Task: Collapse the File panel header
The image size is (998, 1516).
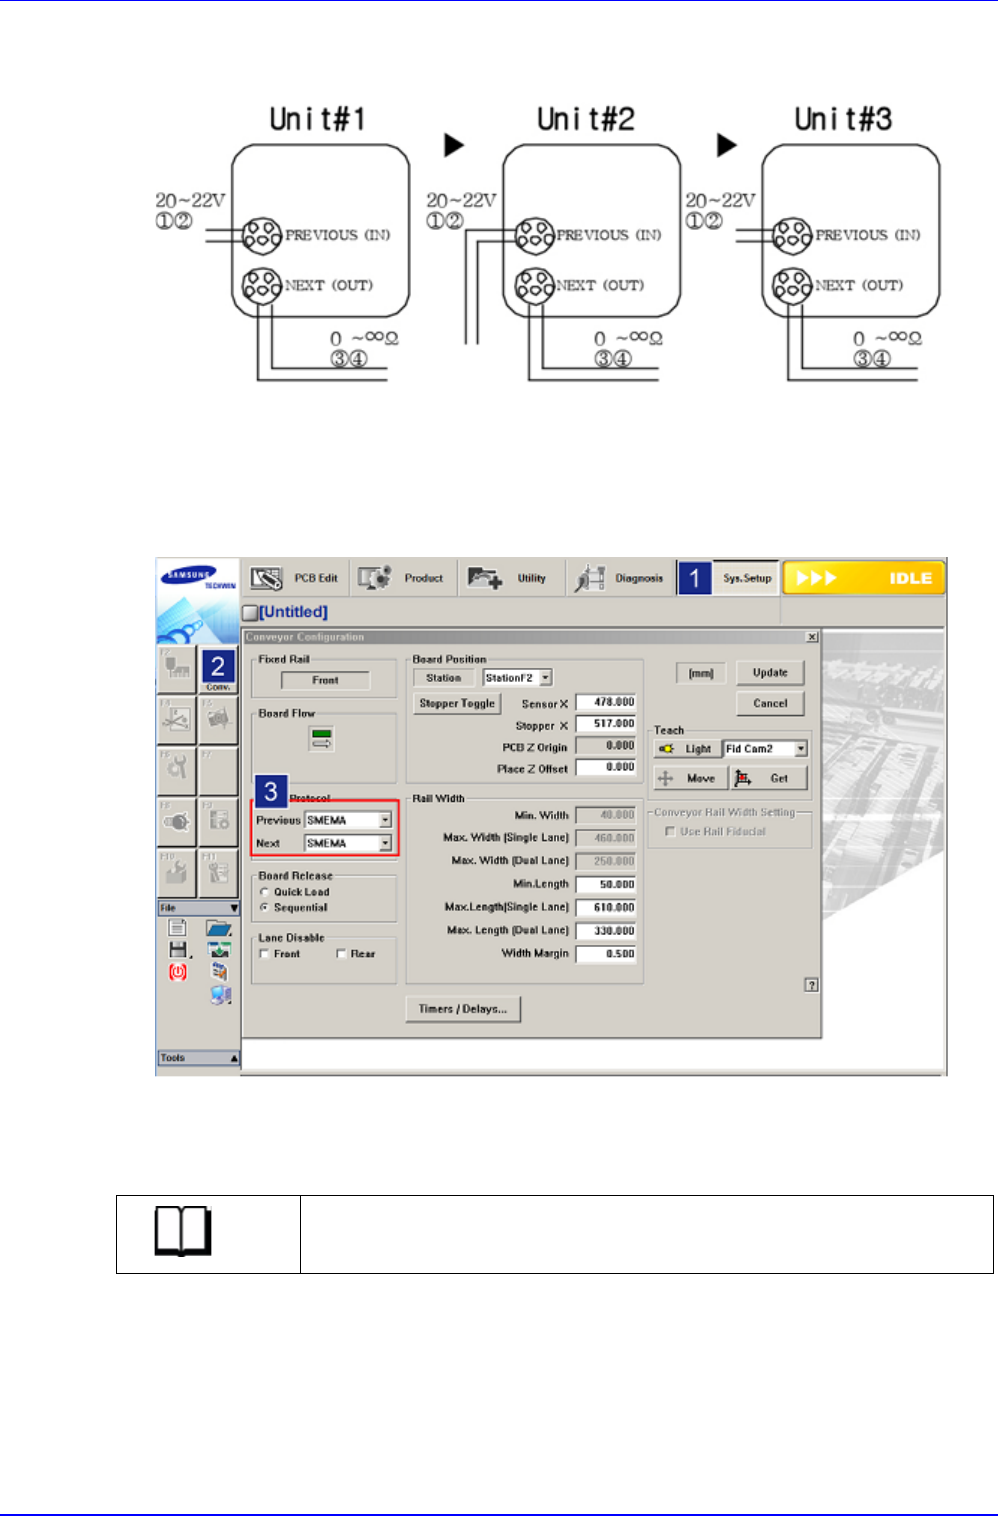Action: [x=199, y=908]
